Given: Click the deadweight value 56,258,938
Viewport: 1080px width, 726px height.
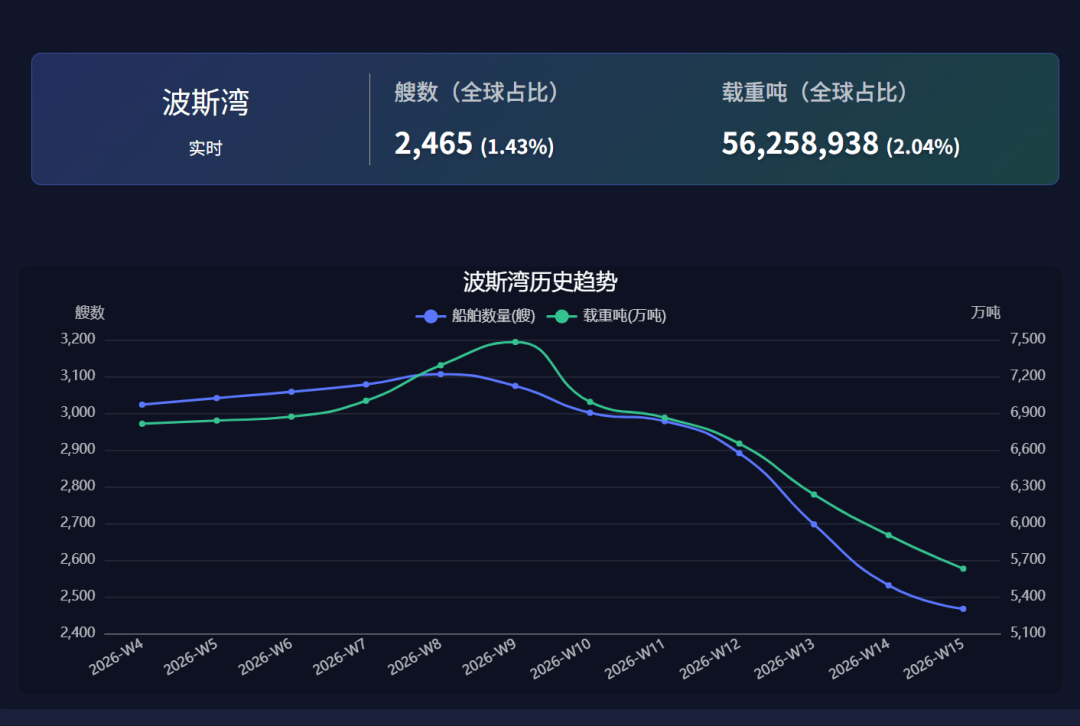Looking at the screenshot, I should 799,144.
